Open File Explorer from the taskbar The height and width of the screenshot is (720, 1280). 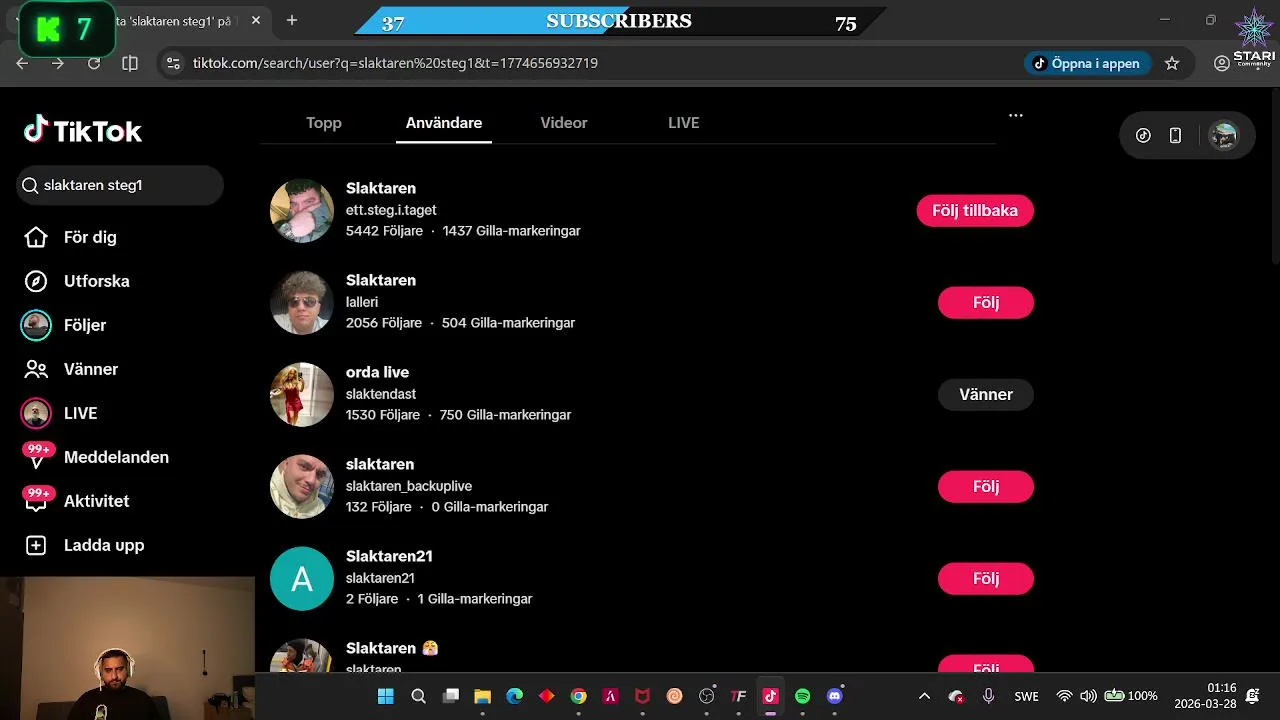click(x=482, y=696)
